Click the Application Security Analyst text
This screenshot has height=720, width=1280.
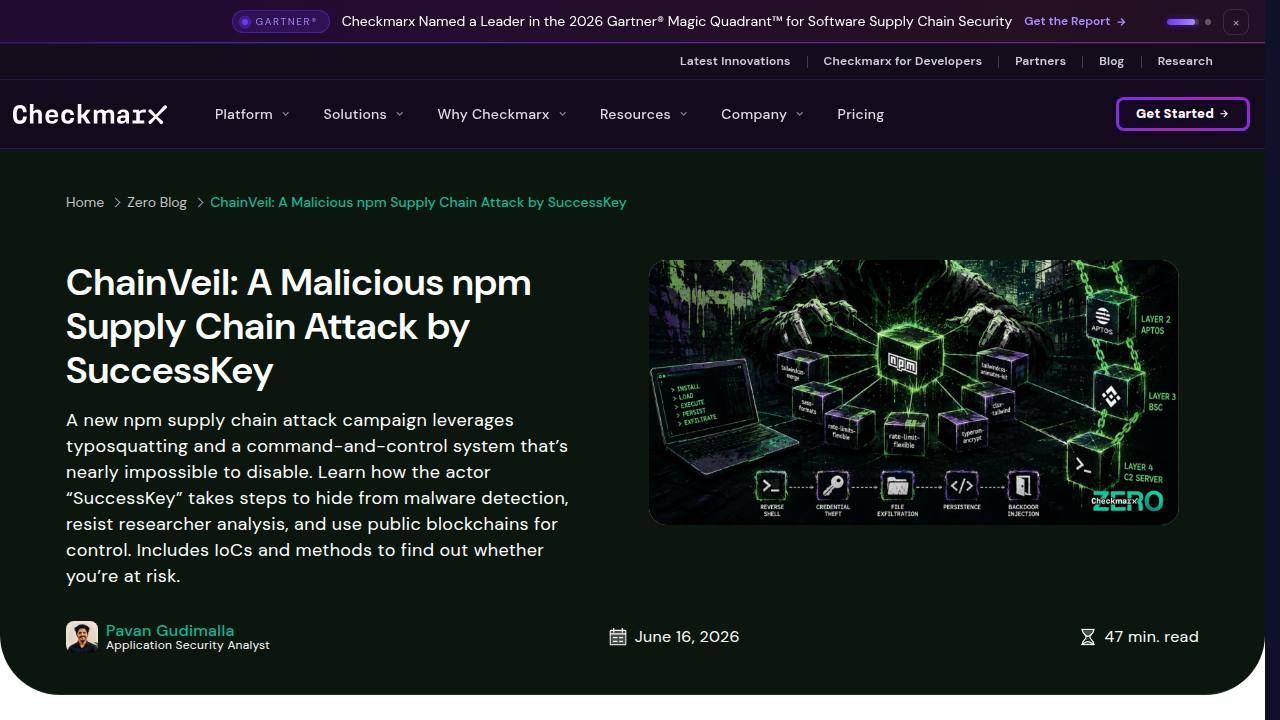tap(188, 646)
